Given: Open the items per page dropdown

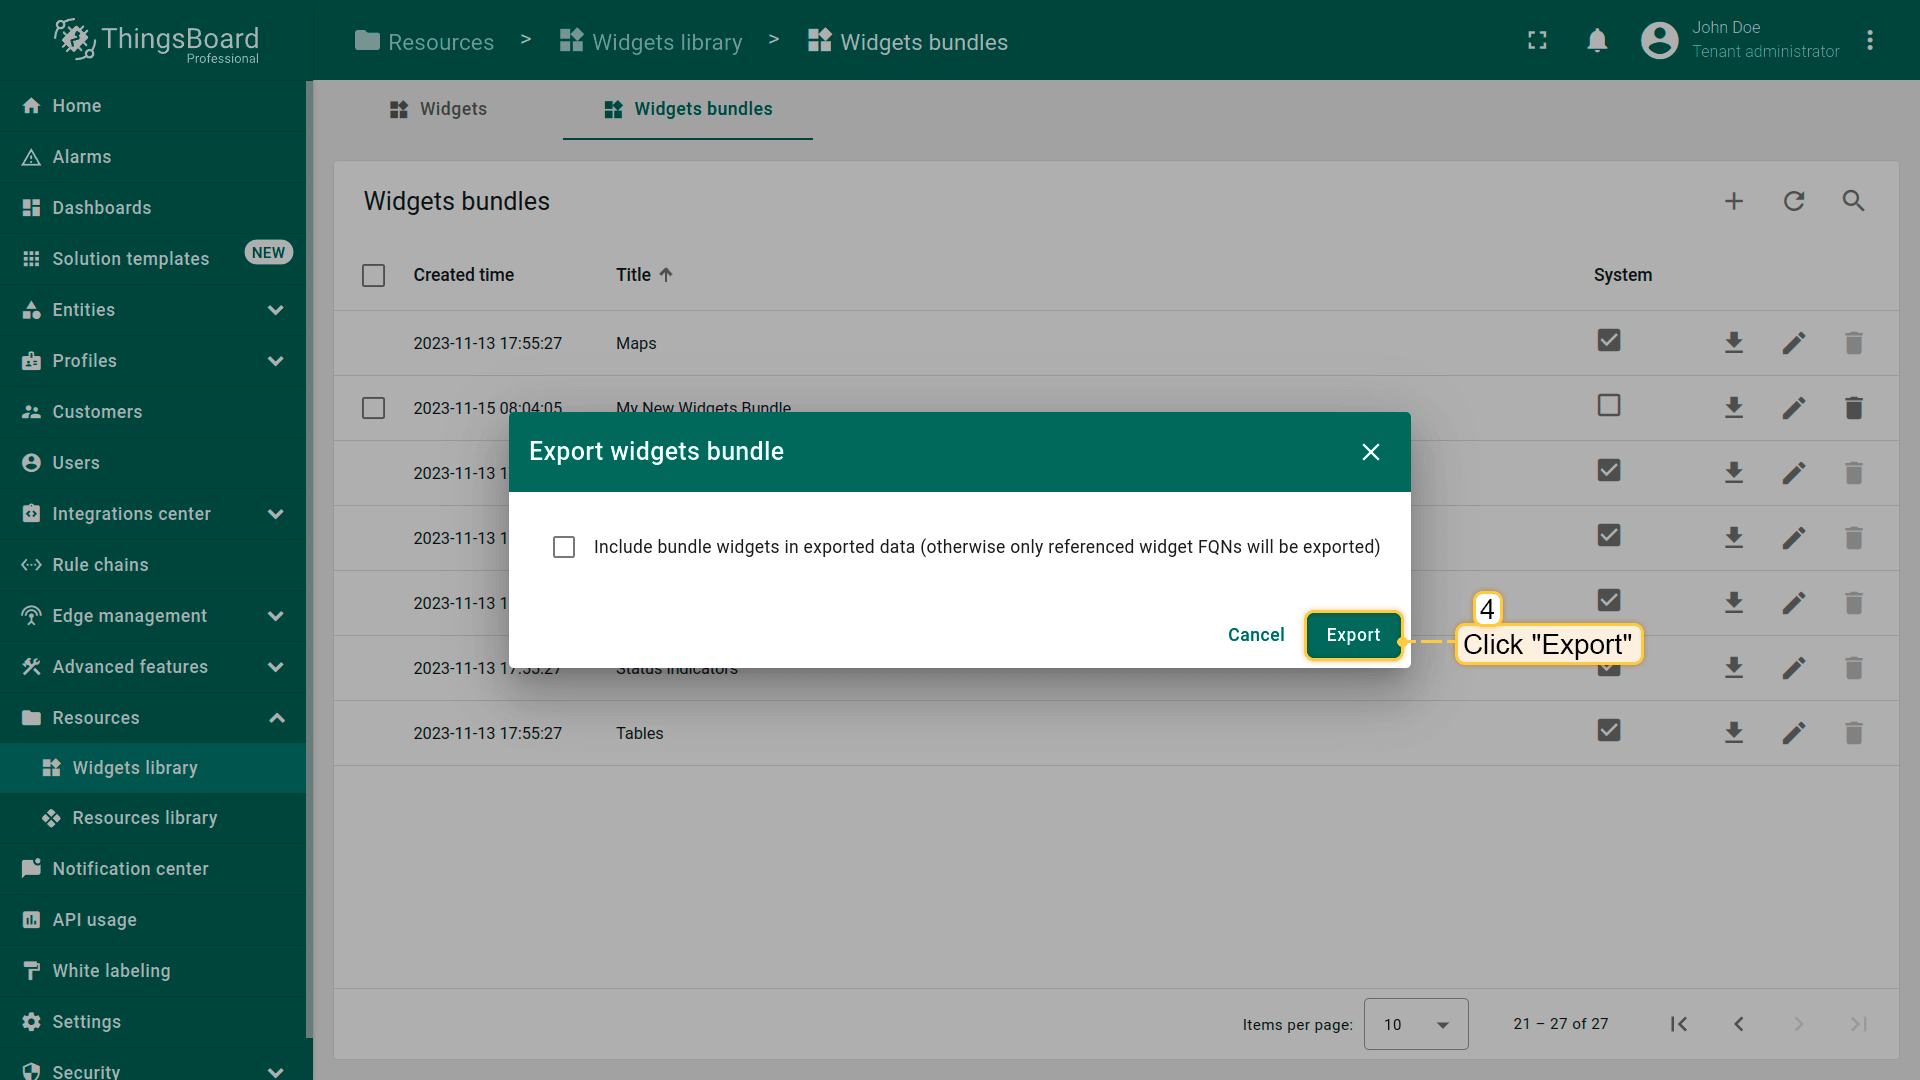Looking at the screenshot, I should point(1415,1024).
